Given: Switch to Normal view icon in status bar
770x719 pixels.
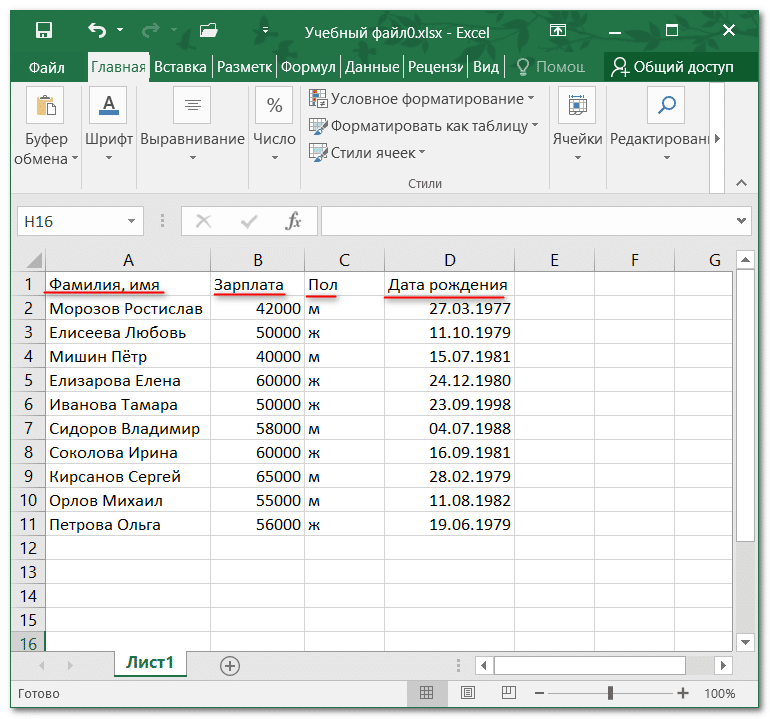Looking at the screenshot, I should pos(426,692).
